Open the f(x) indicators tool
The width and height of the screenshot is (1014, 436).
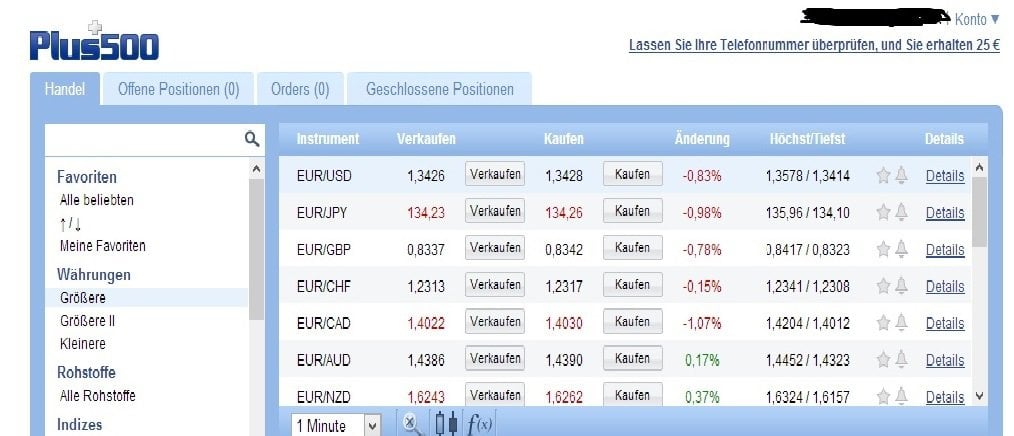pos(479,424)
